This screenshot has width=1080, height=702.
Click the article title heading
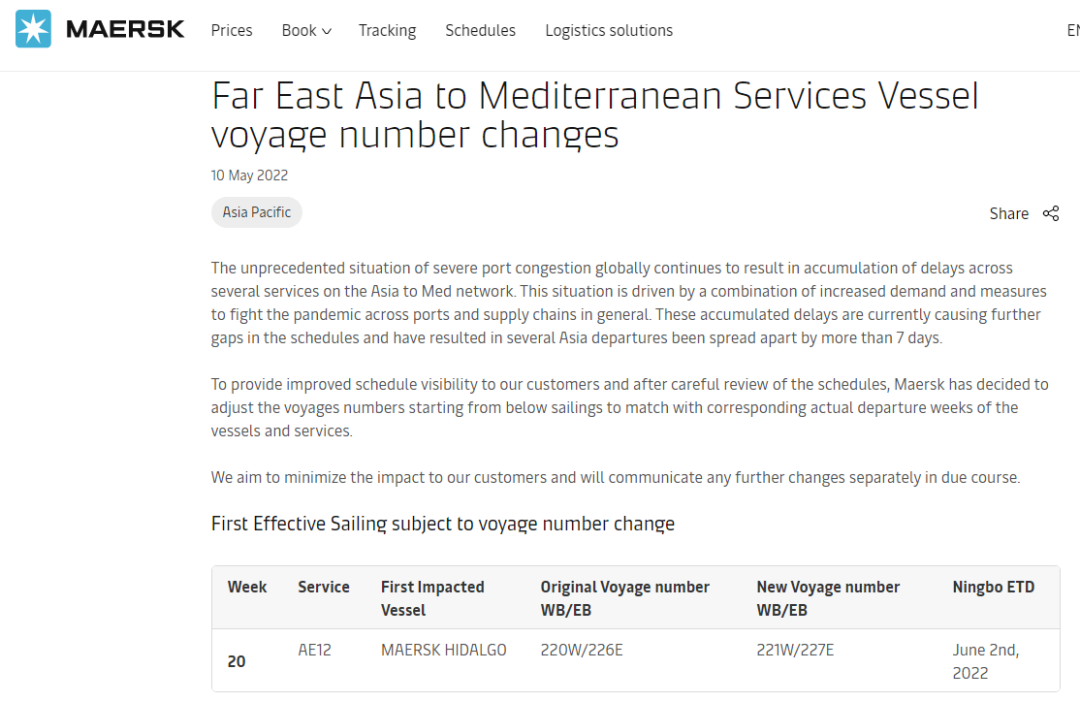click(x=594, y=115)
